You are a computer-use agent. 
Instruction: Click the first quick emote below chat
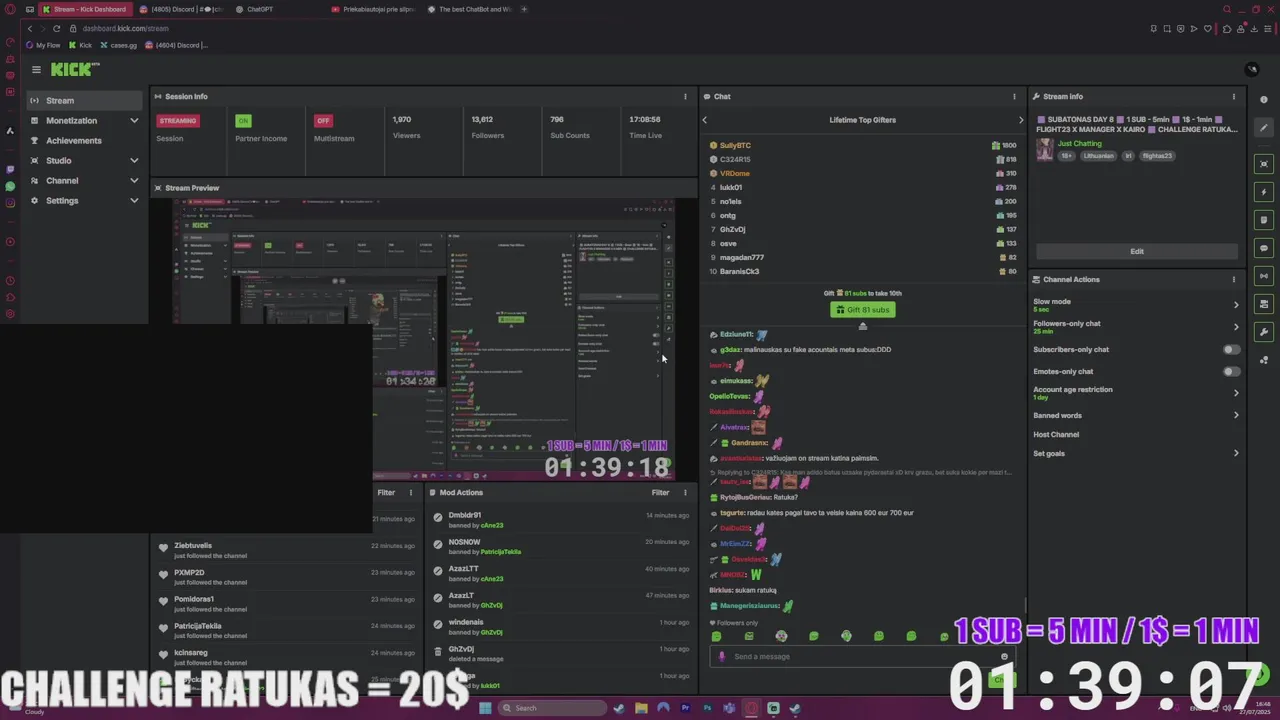click(716, 636)
